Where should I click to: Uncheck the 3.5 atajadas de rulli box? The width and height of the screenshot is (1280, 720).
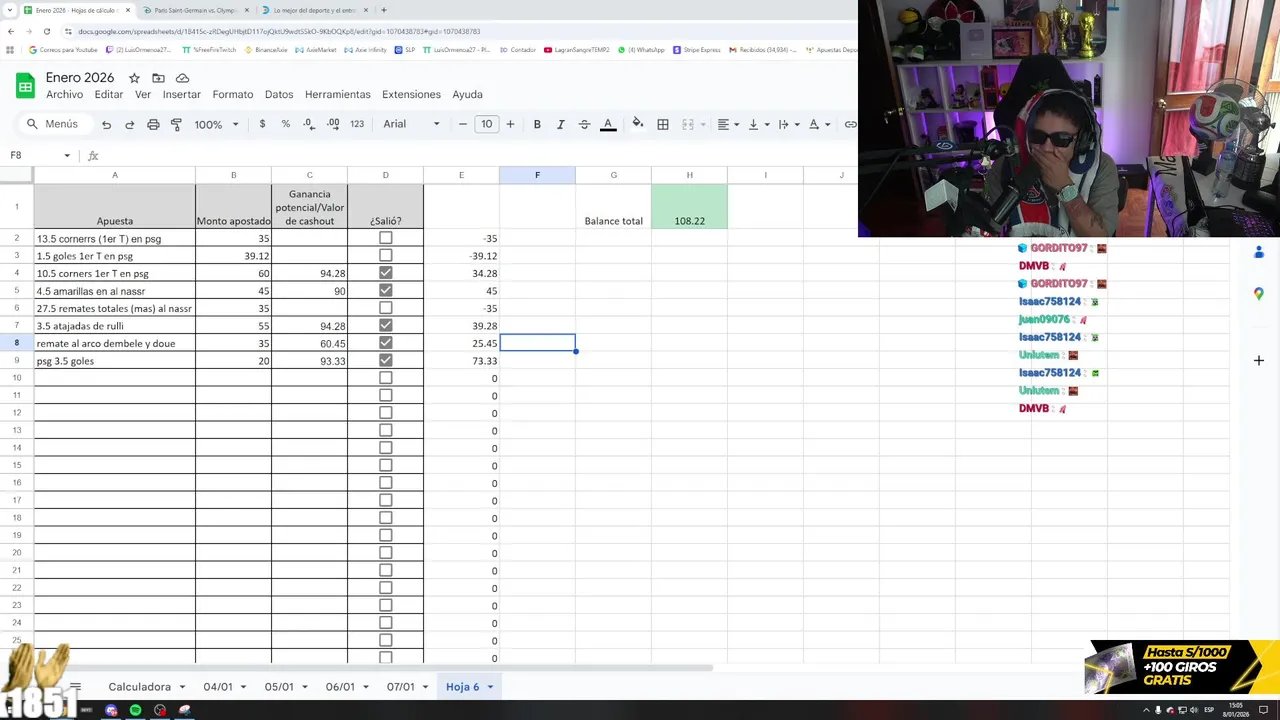[385, 326]
